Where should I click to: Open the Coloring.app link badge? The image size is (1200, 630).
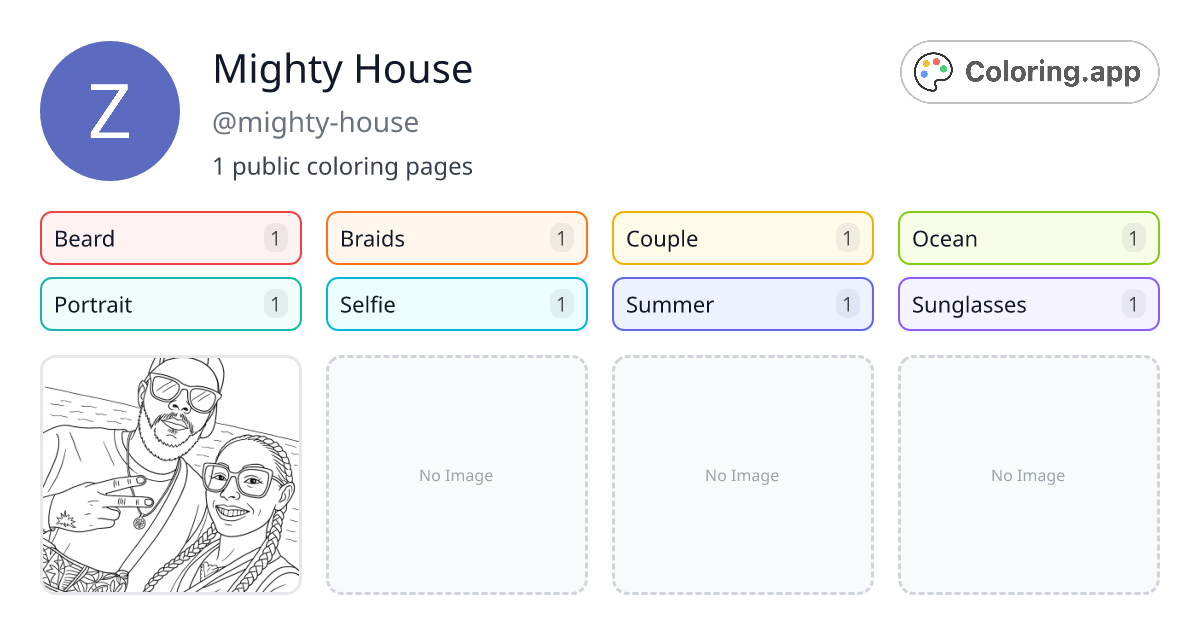pos(1029,71)
